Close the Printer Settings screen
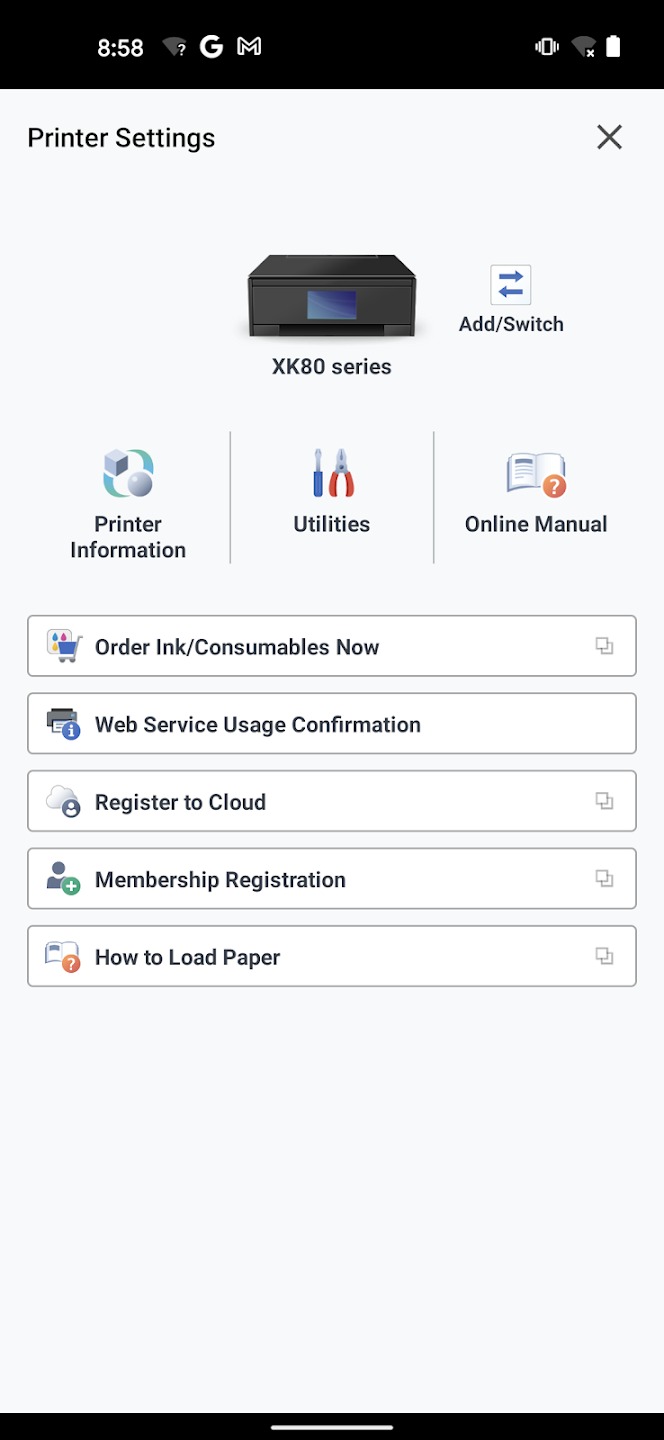The image size is (664, 1440). (x=609, y=137)
